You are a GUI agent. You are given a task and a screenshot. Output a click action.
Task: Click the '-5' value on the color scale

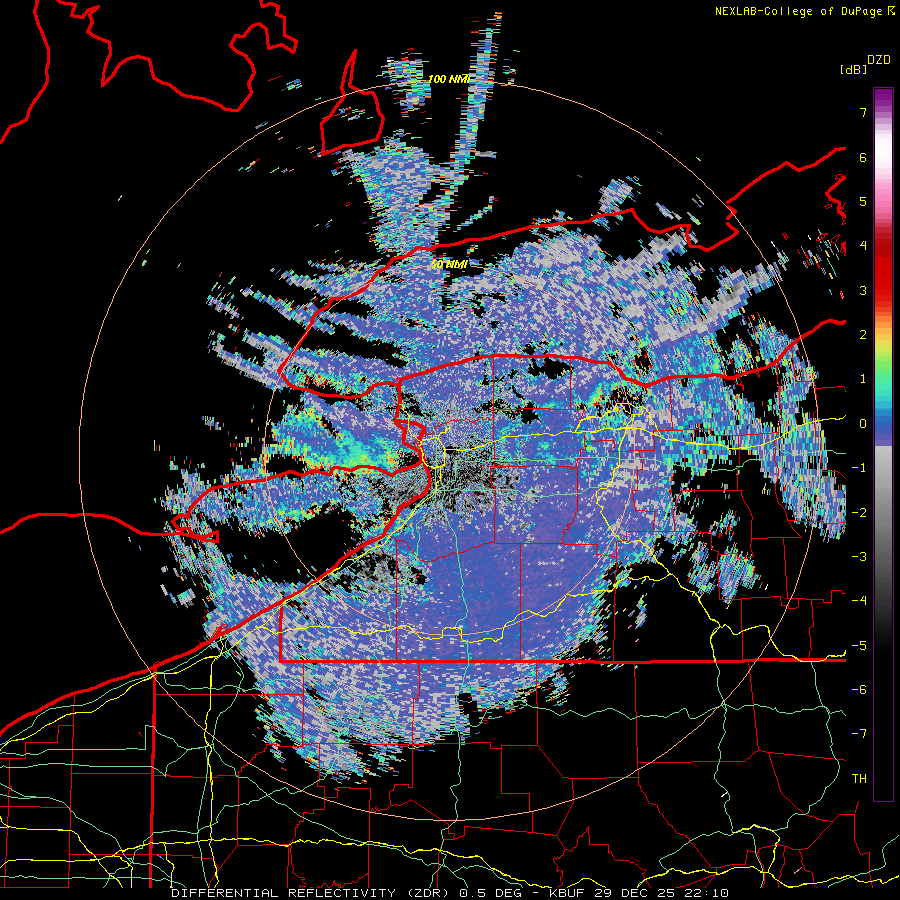(x=859, y=646)
